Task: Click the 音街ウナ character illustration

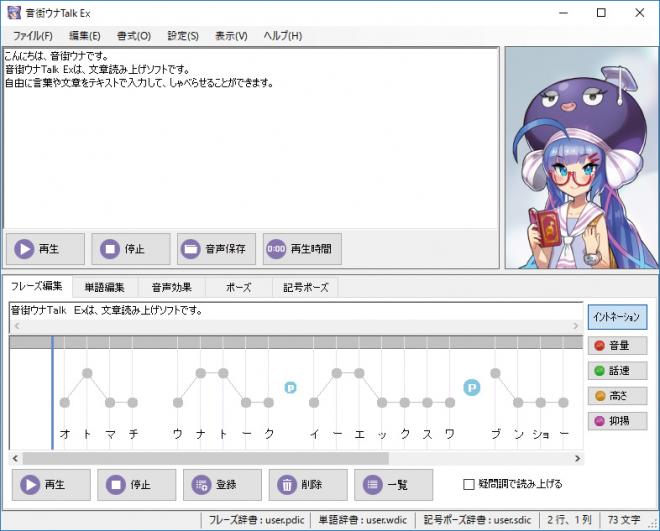Action: click(582, 158)
